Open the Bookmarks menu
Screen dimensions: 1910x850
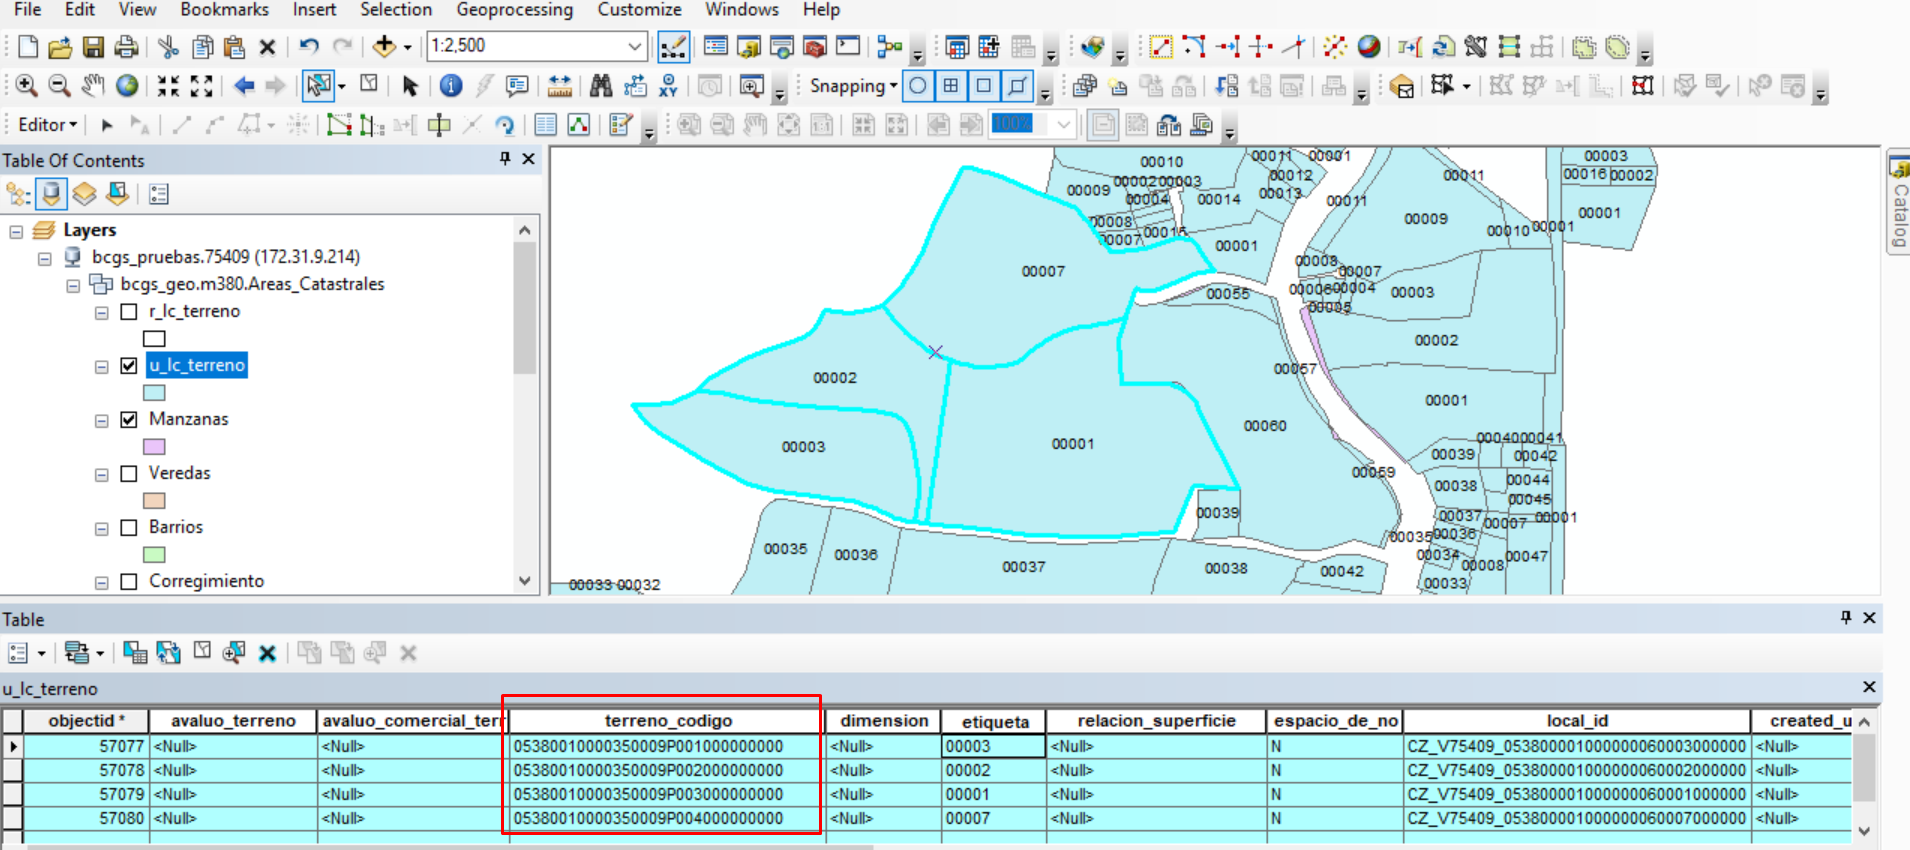(x=224, y=10)
